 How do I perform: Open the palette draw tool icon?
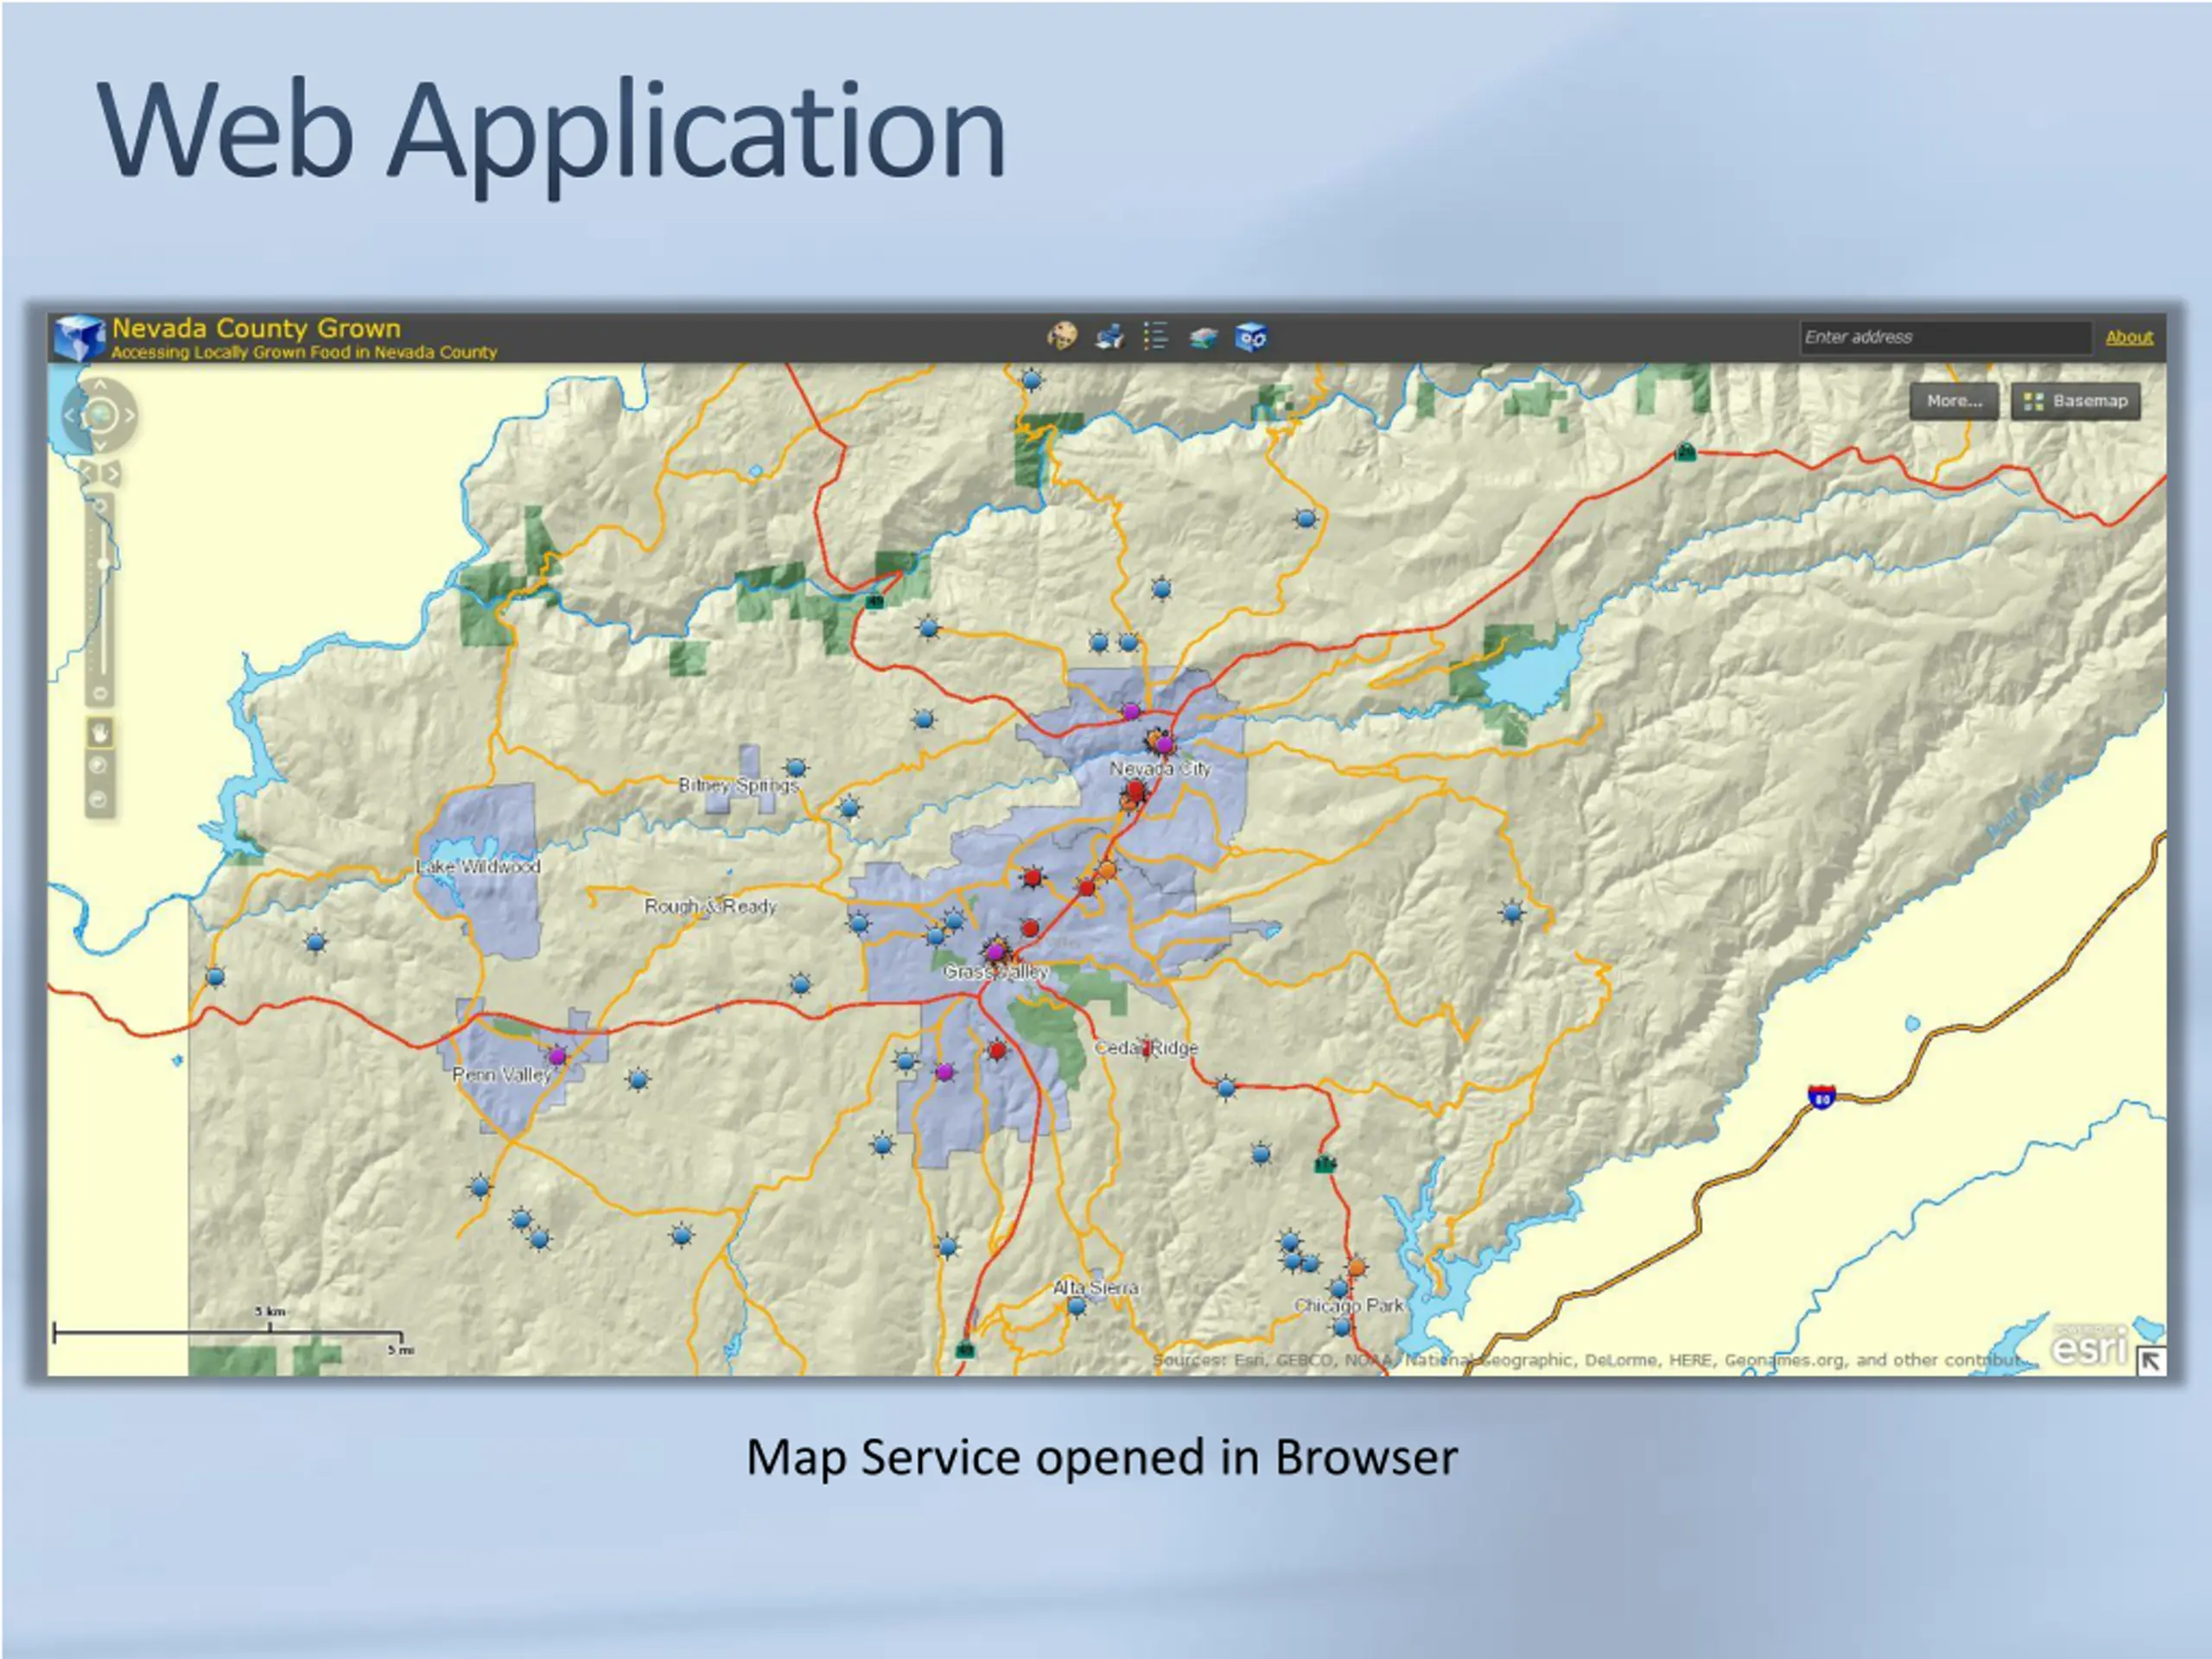[x=1062, y=336]
